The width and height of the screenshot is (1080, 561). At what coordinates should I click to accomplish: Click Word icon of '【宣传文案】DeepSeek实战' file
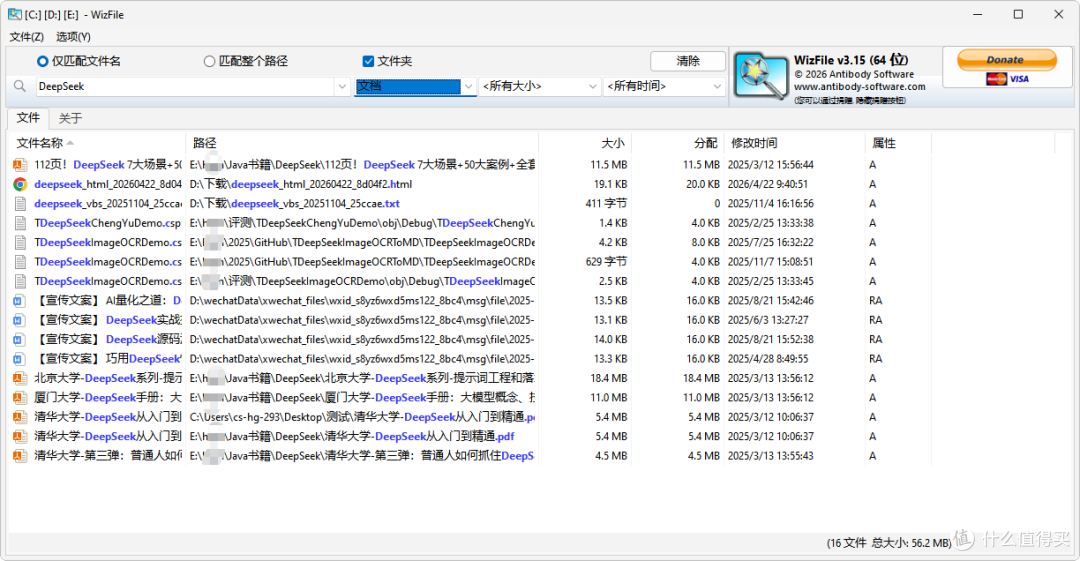click(20, 320)
